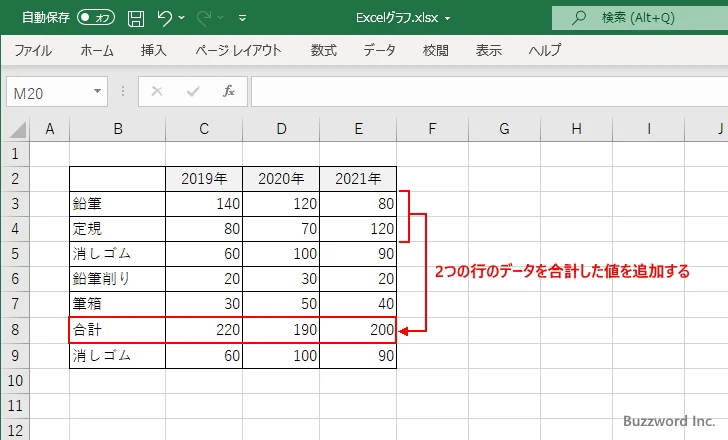Click the formula bar Enter checkmark icon
The height and width of the screenshot is (440, 728).
point(192,91)
